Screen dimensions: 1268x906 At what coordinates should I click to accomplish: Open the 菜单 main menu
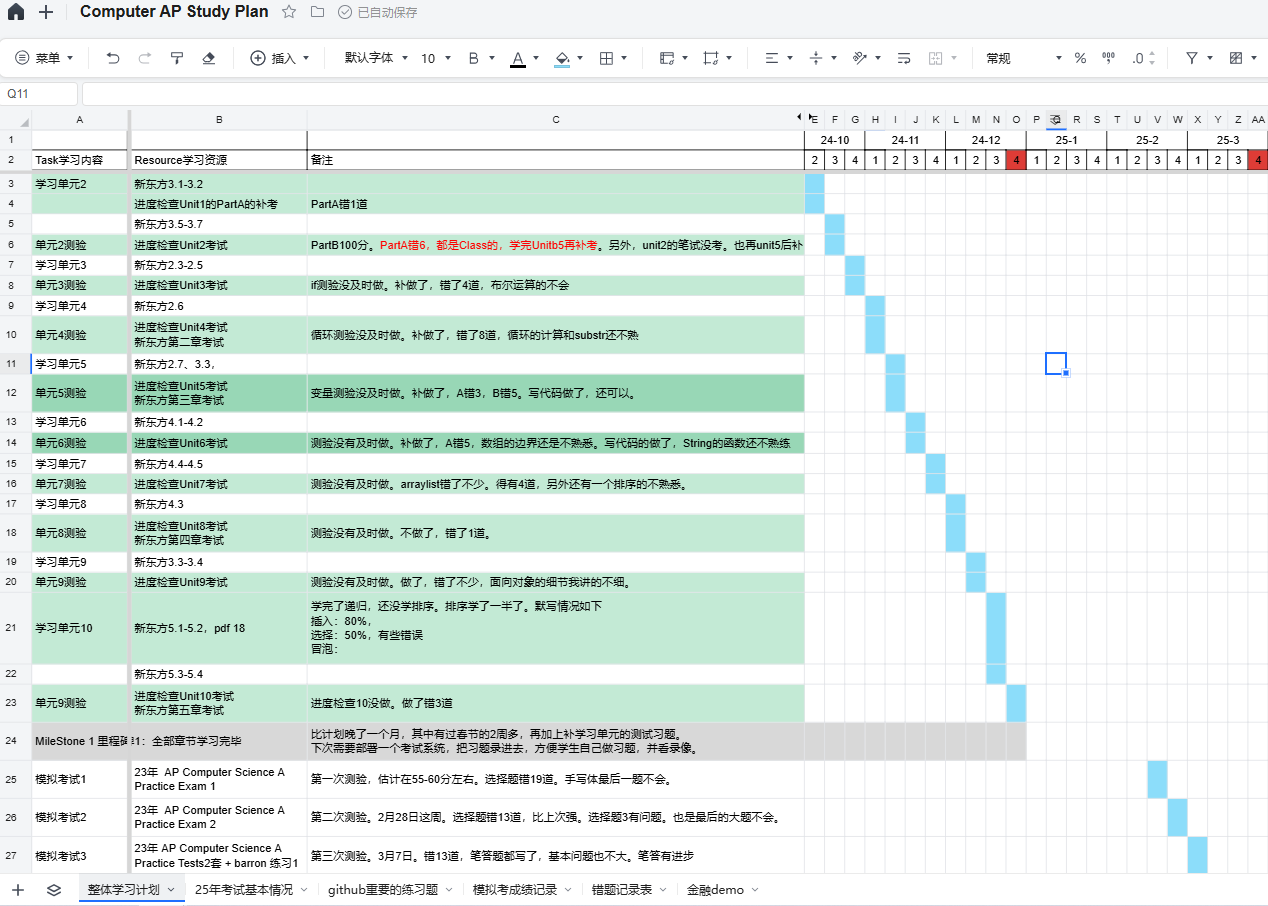pos(45,59)
